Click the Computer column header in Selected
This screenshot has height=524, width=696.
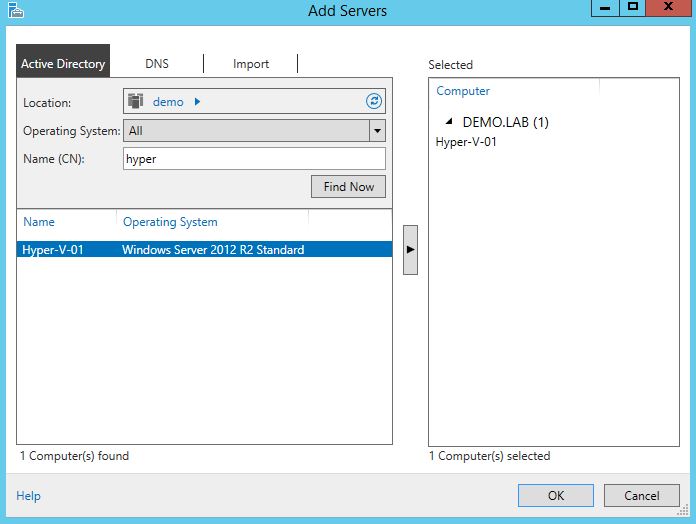point(463,91)
